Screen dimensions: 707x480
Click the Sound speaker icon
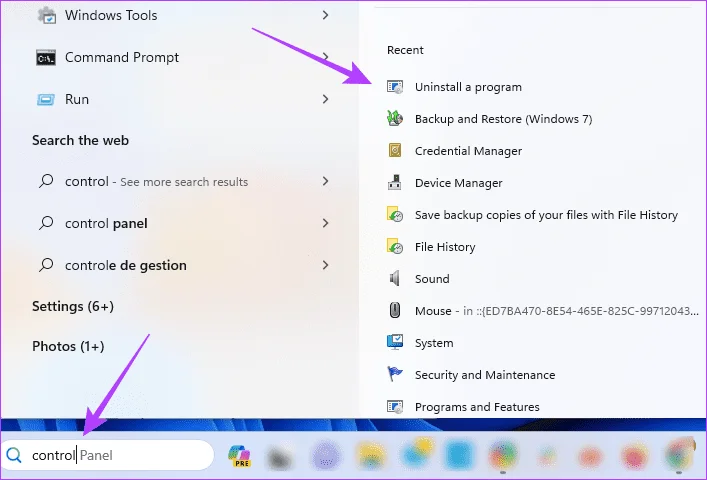(395, 279)
